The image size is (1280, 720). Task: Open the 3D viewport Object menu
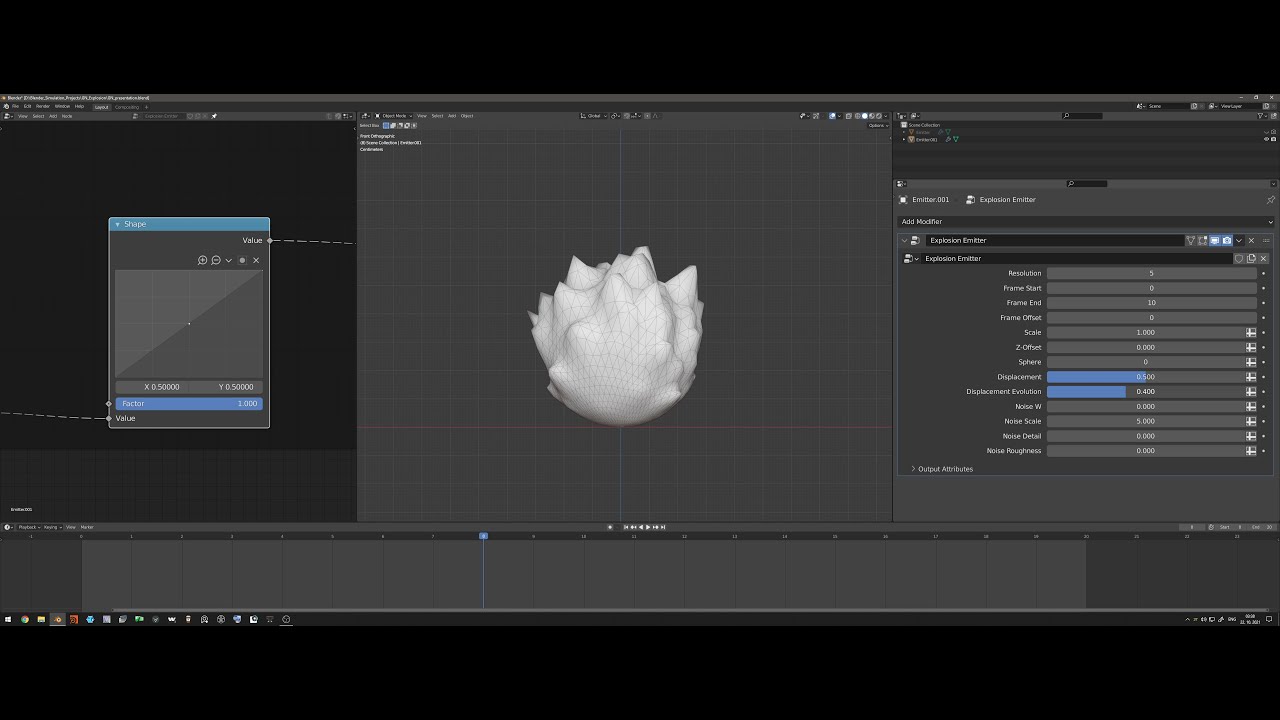pyautogui.click(x=467, y=116)
